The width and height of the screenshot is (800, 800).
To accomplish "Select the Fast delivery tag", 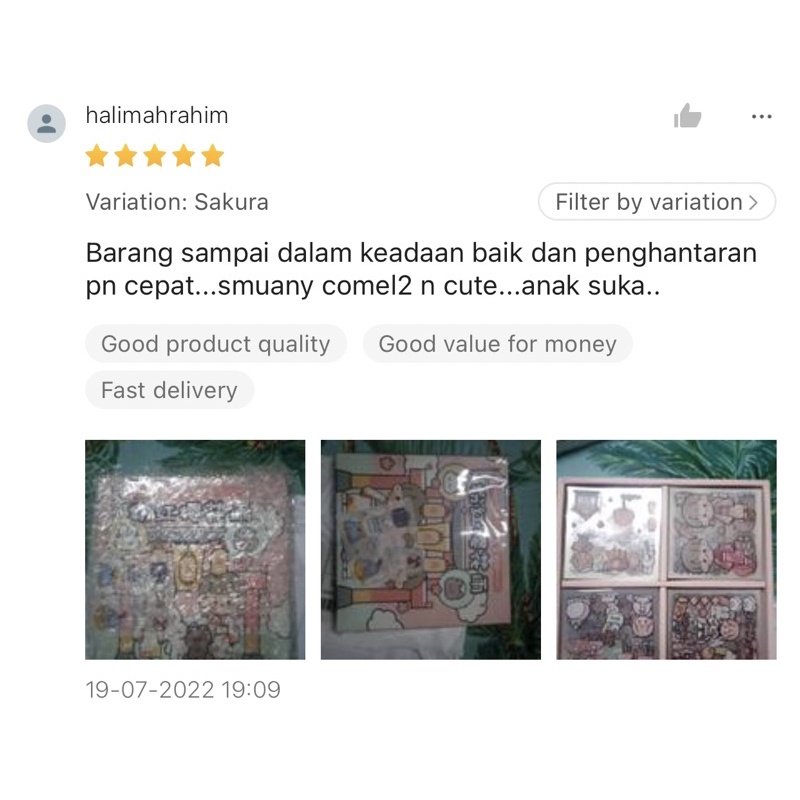I will click(169, 390).
